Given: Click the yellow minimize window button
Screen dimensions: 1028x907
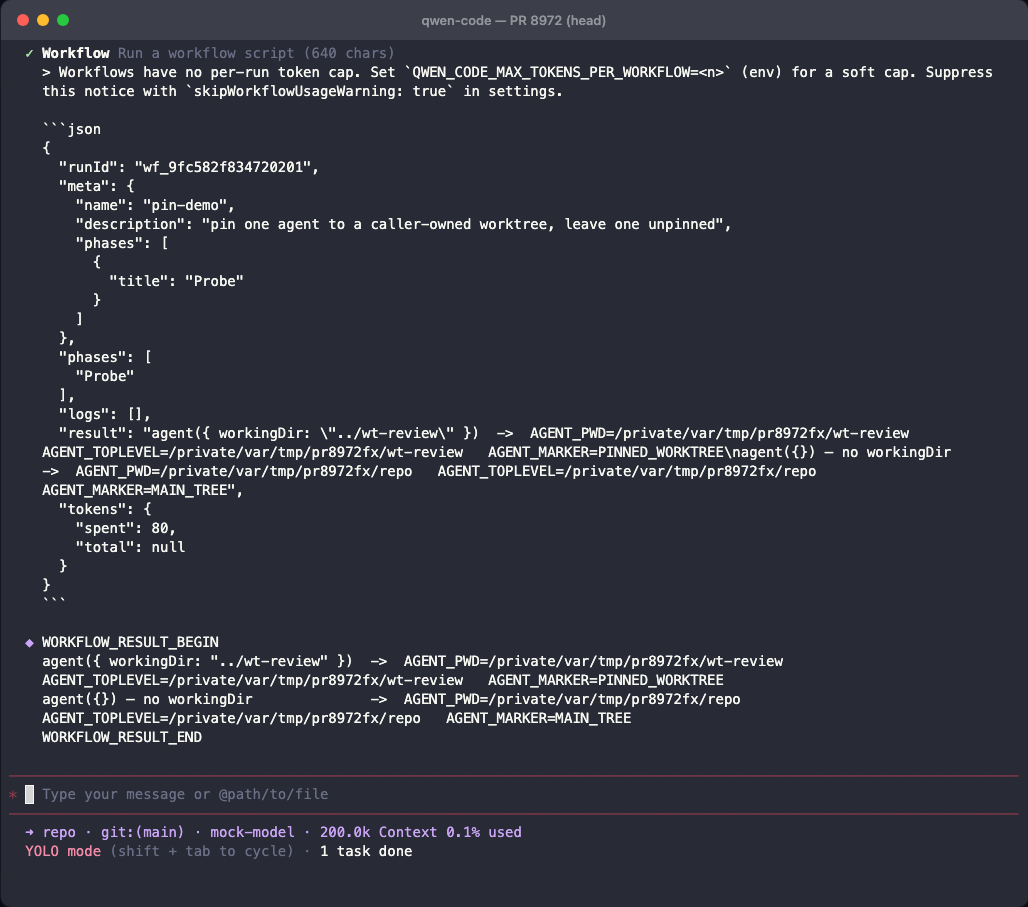Looking at the screenshot, I should click(x=43, y=20).
